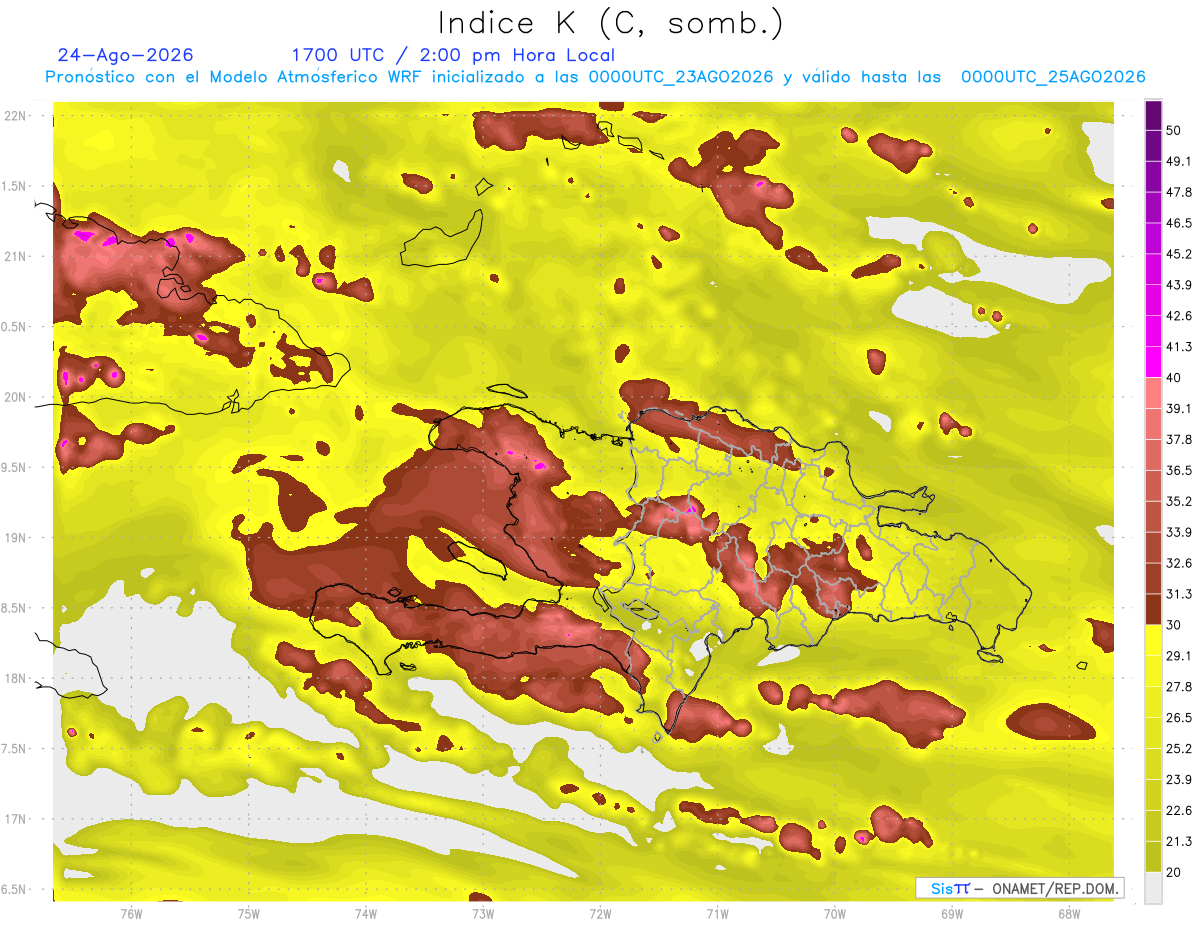The image size is (1200, 927).
Task: Click the legend value '21.3'
Action: click(x=1178, y=842)
